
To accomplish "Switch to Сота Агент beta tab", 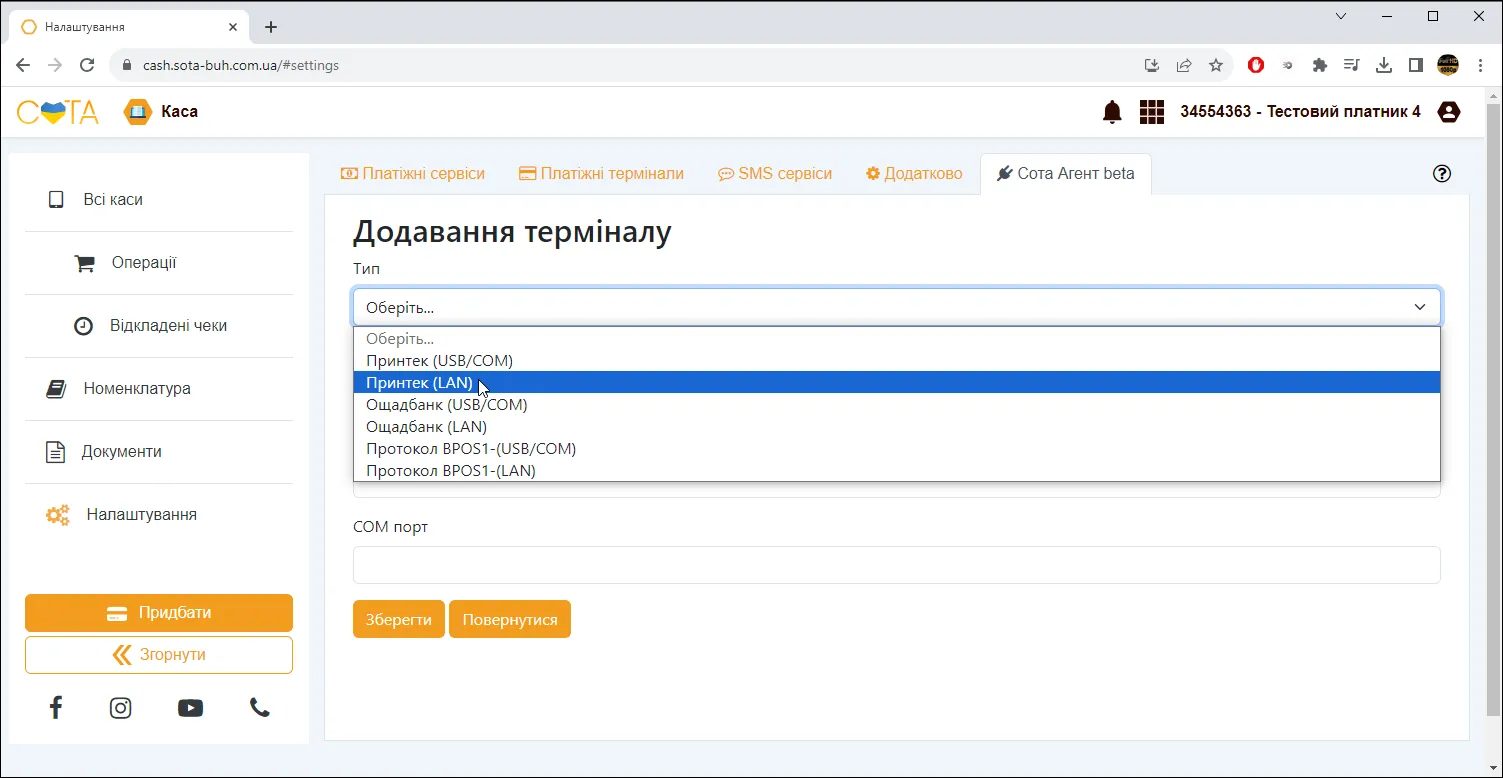I will tap(1066, 174).
